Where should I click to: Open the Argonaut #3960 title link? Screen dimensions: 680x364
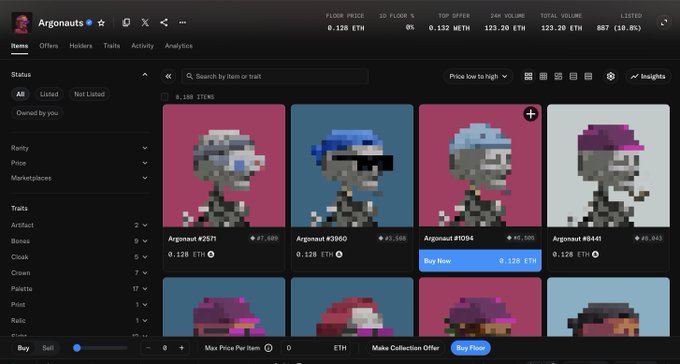click(x=321, y=239)
